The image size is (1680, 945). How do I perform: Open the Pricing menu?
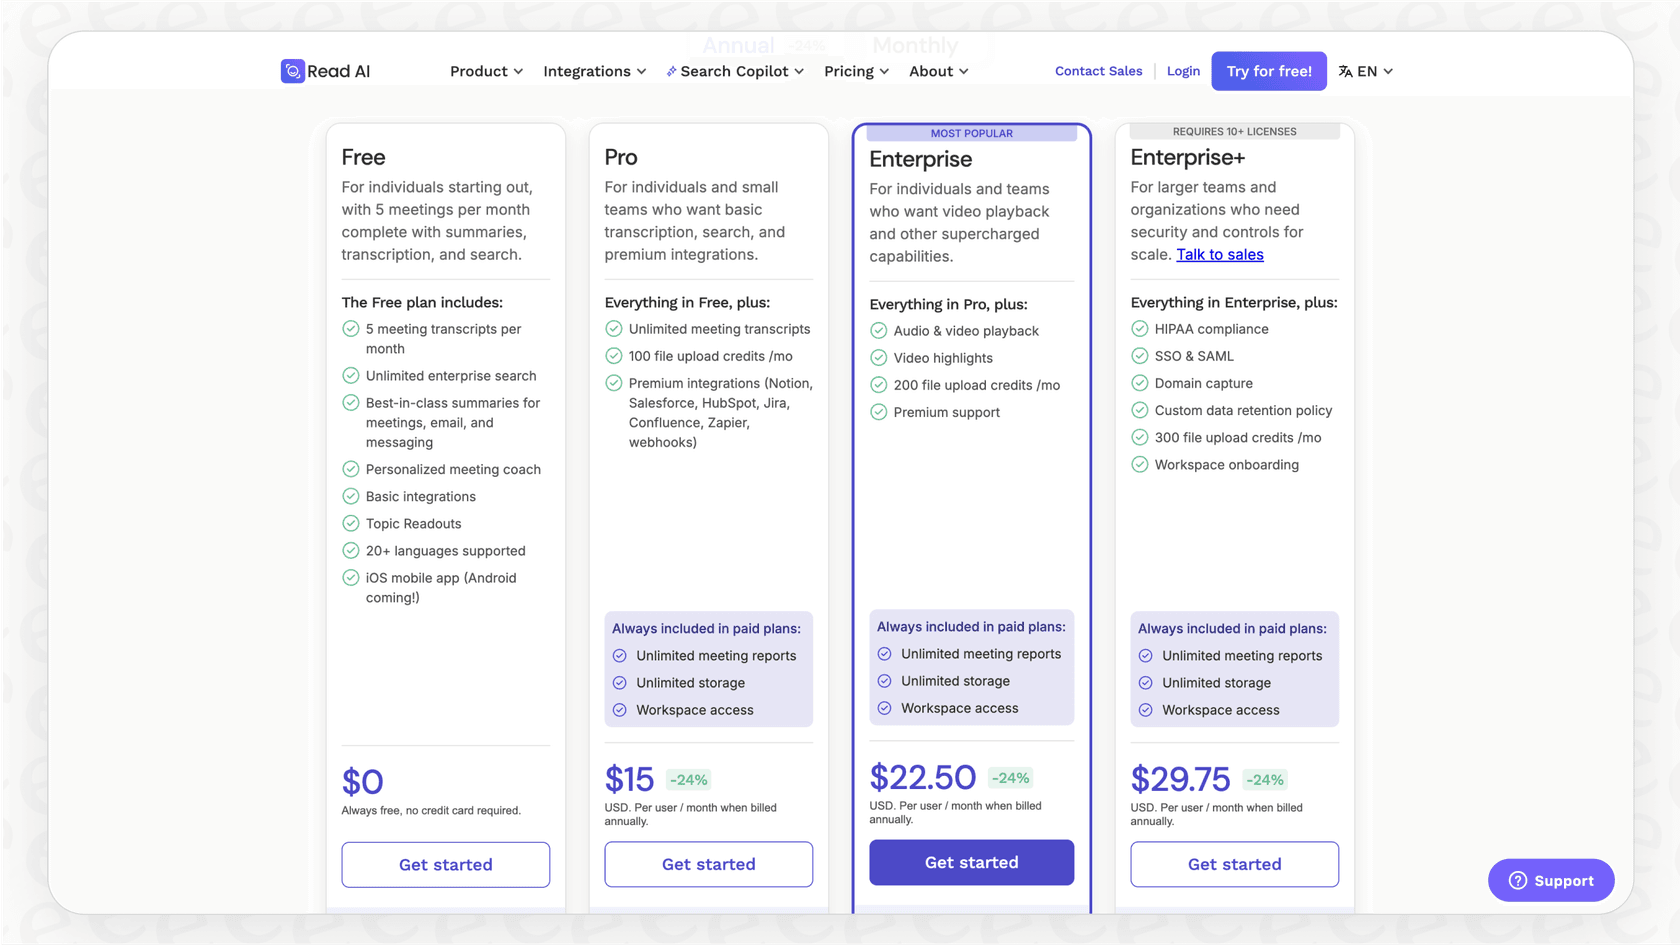856,71
